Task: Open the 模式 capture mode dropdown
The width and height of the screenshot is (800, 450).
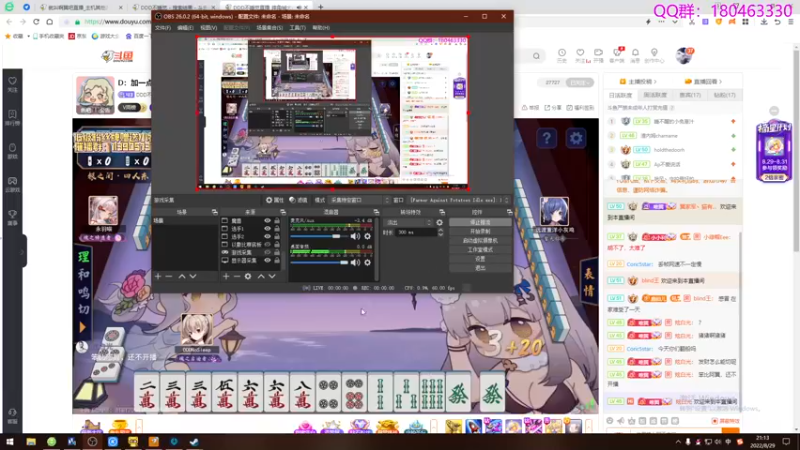Action: click(359, 200)
